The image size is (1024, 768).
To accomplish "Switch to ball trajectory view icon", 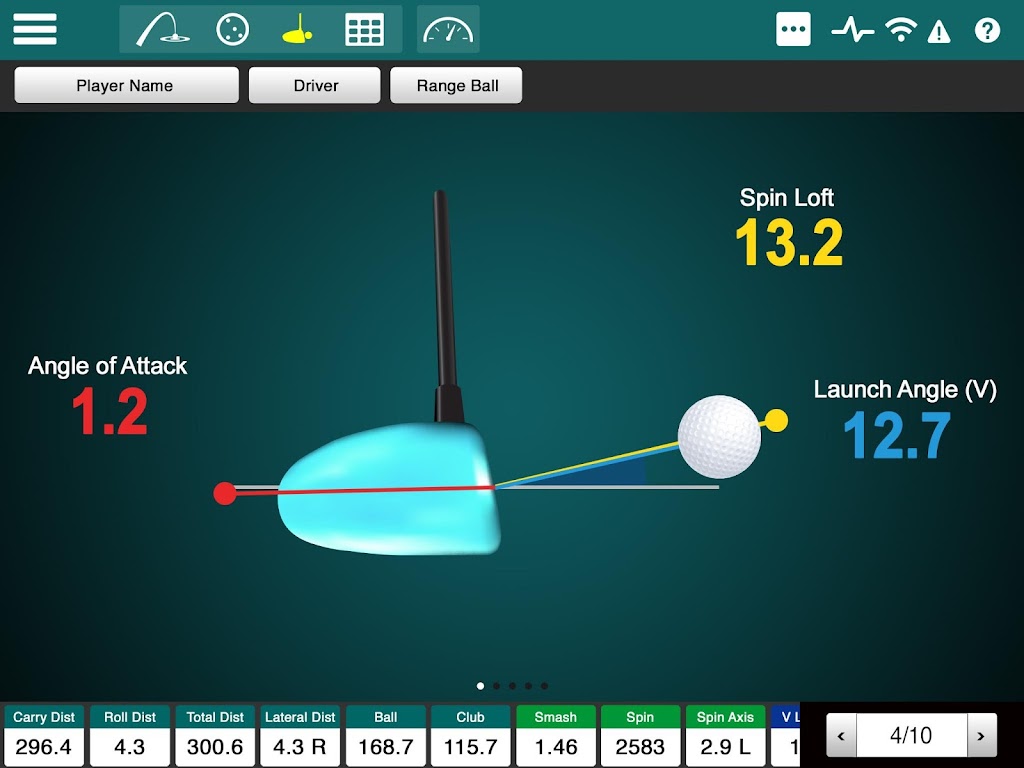I will pos(163,30).
